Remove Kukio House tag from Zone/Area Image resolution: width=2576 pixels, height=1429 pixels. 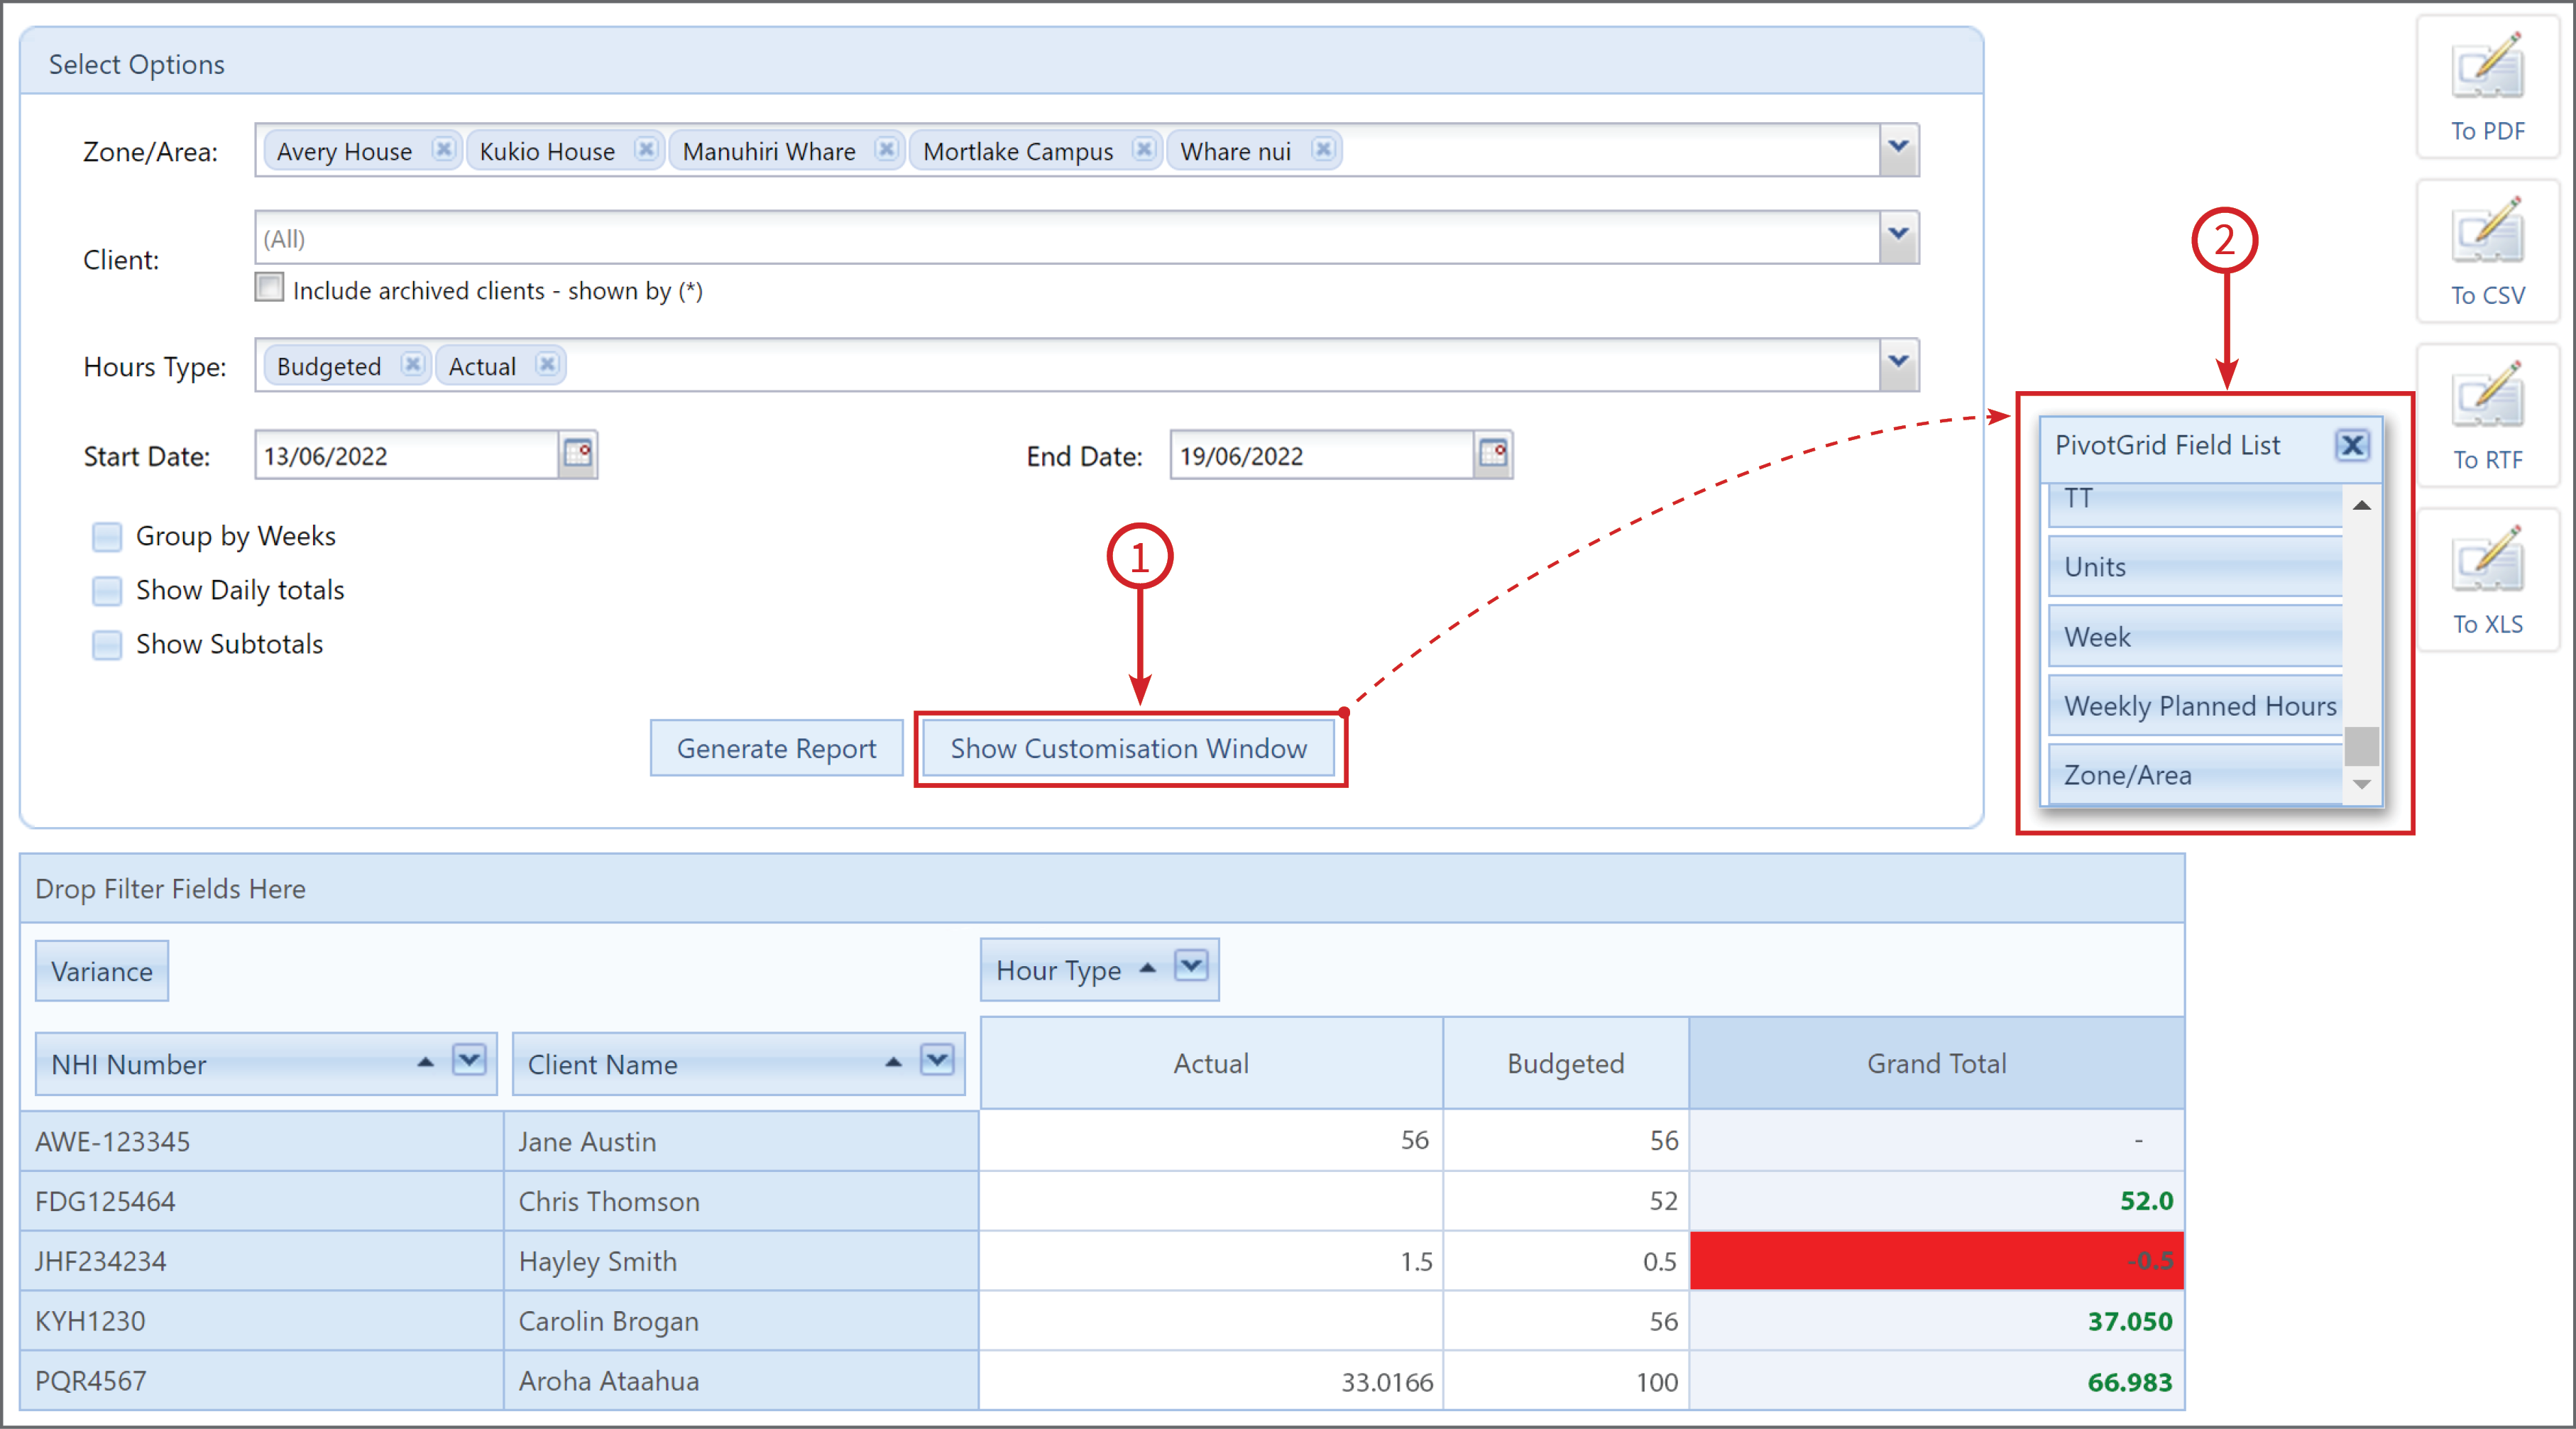click(x=646, y=150)
